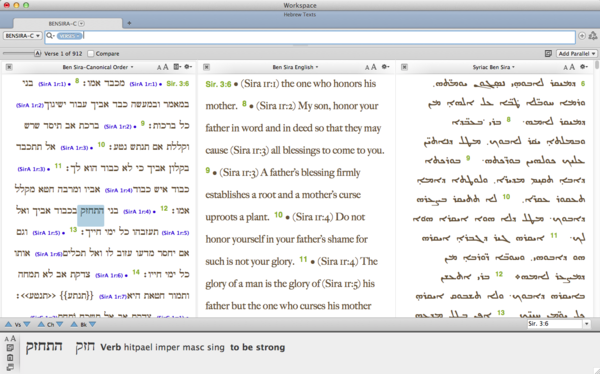The width and height of the screenshot is (600, 374).
Task: Go to previous chapter with the Ch up arrow
Action: (41, 324)
